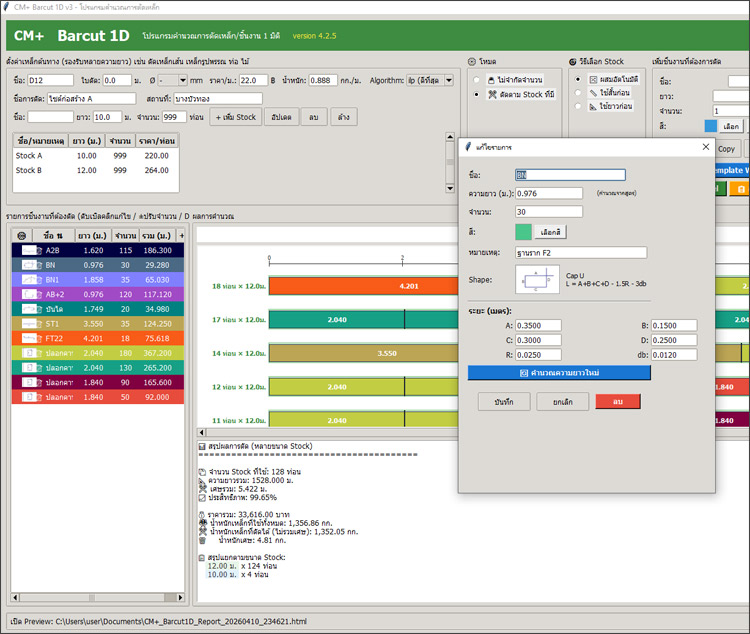
Task: Click the blue คำนวณความยาวใหม่ button
Action: (559, 372)
